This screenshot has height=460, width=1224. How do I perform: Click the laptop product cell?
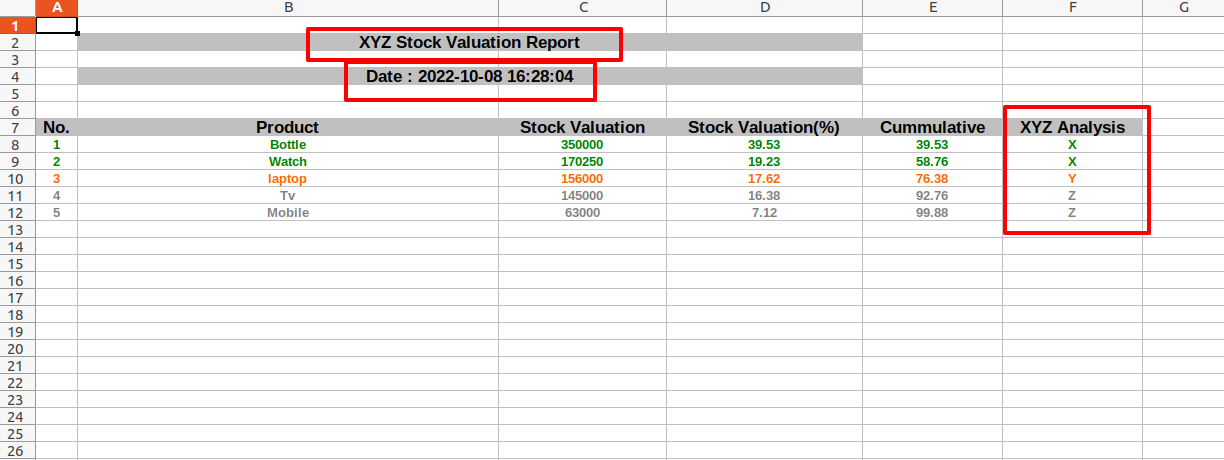click(x=288, y=179)
